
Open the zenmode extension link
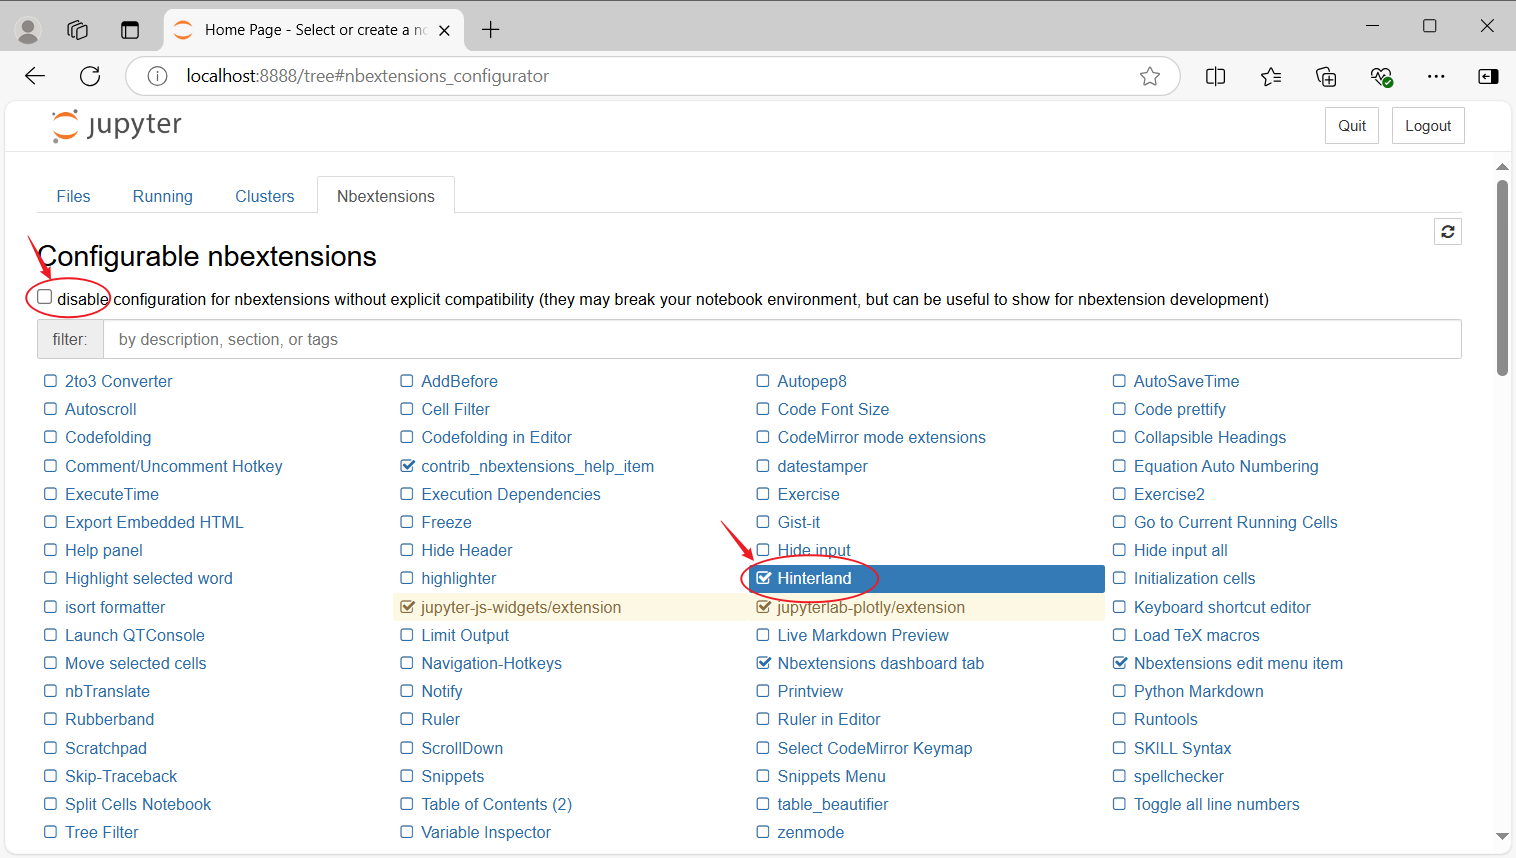(x=811, y=832)
